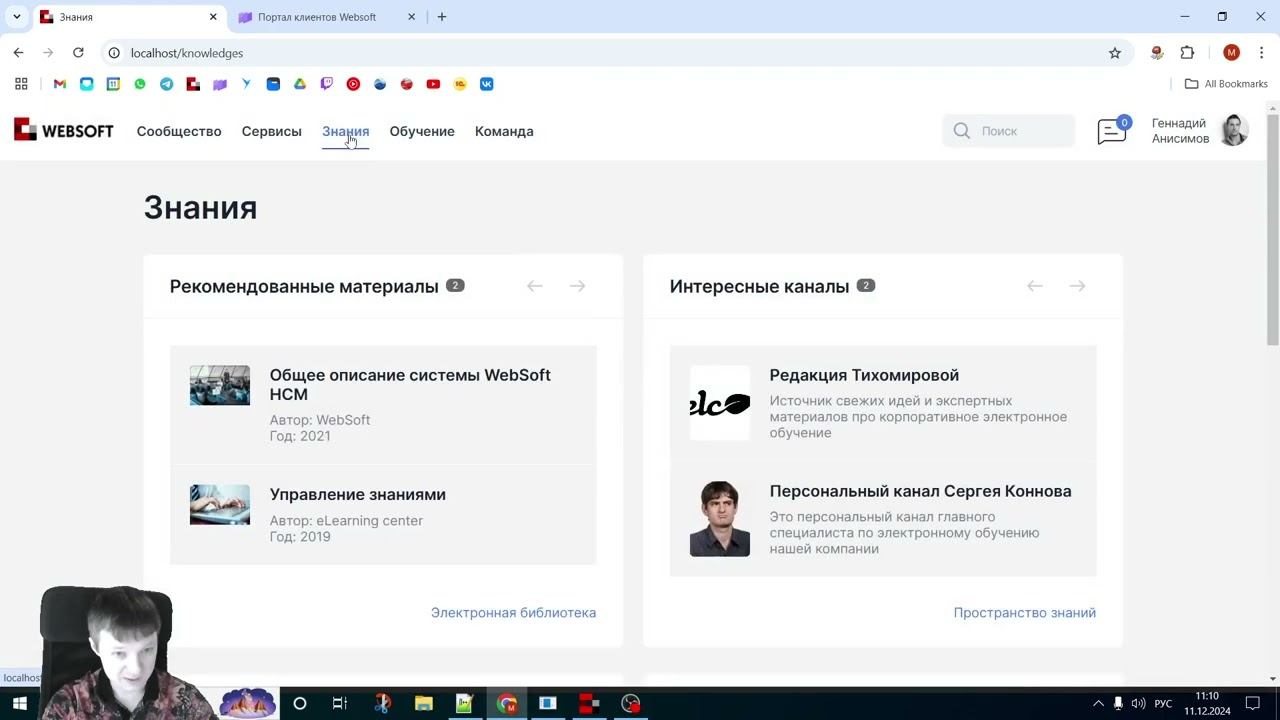Viewport: 1280px width, 720px height.
Task: Open the Сообщество menu
Action: tap(179, 131)
